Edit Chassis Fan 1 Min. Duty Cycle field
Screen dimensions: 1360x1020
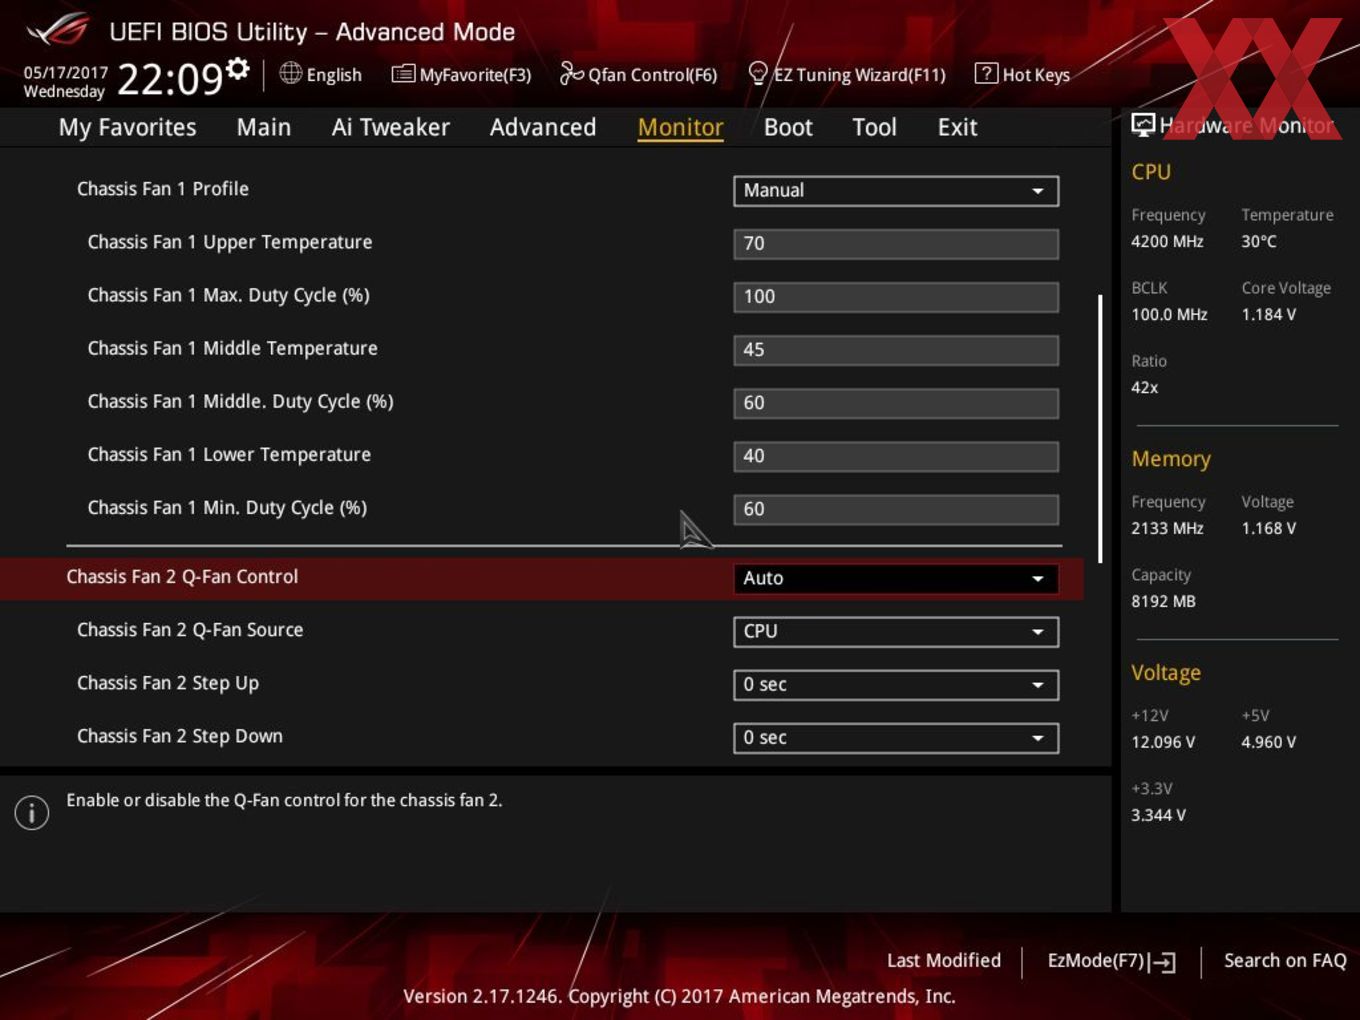(x=896, y=508)
